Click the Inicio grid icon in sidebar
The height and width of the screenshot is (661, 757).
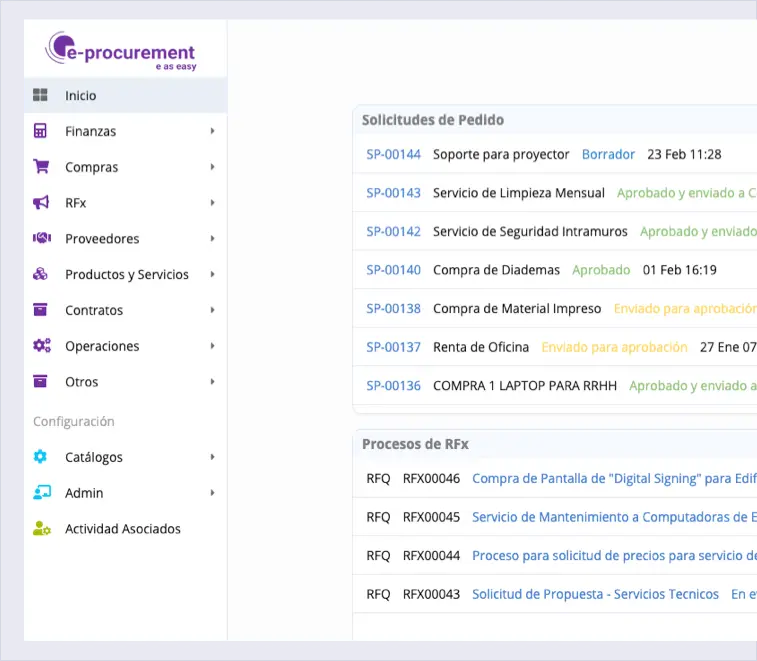coord(41,96)
